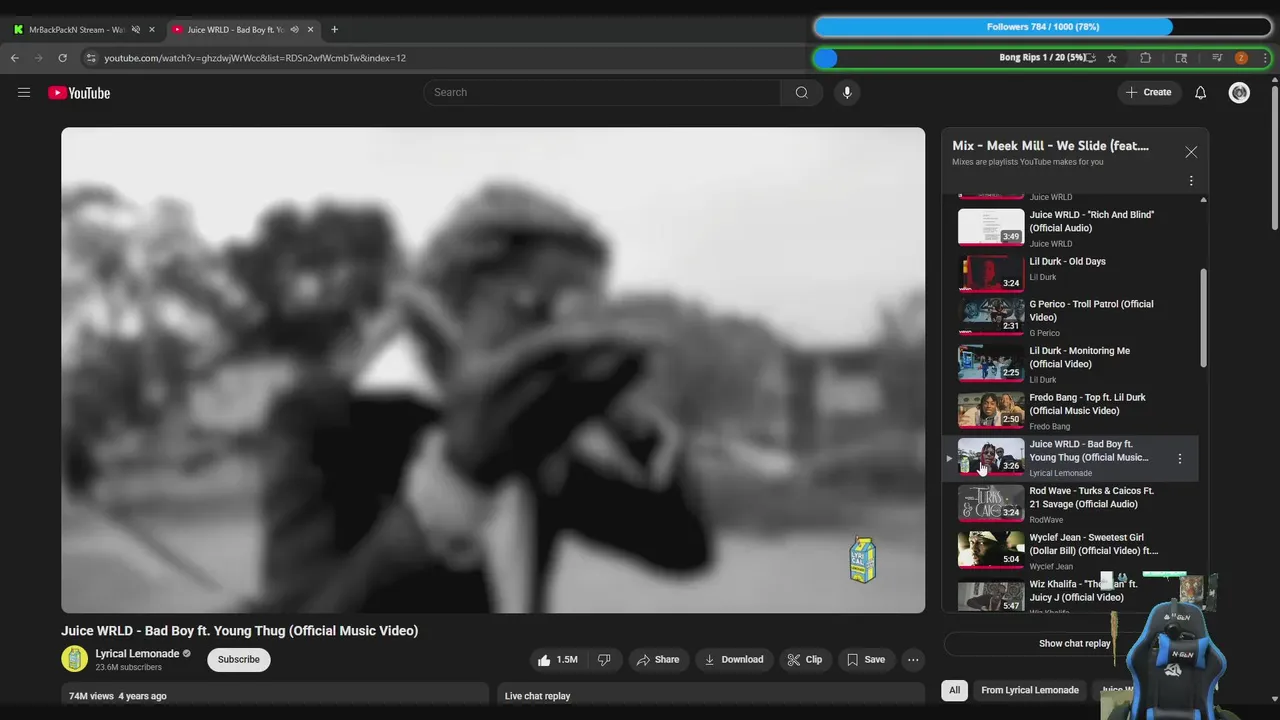This screenshot has width=1280, height=720.
Task: Open options for Bad Boy playlist entry
Action: click(1180, 459)
